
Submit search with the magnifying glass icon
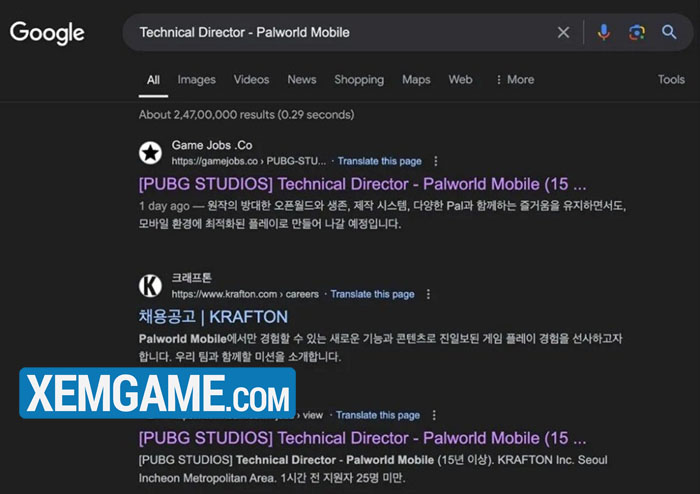click(x=669, y=32)
